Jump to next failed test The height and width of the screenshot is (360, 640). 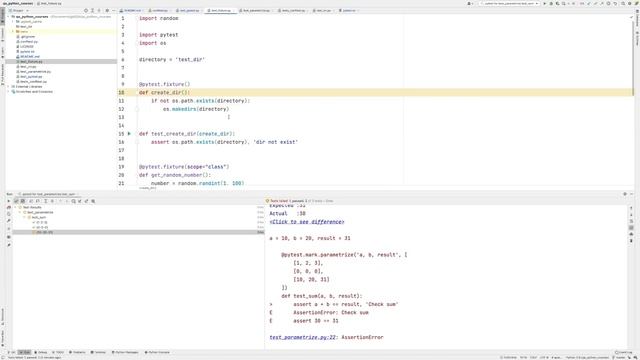point(67,201)
